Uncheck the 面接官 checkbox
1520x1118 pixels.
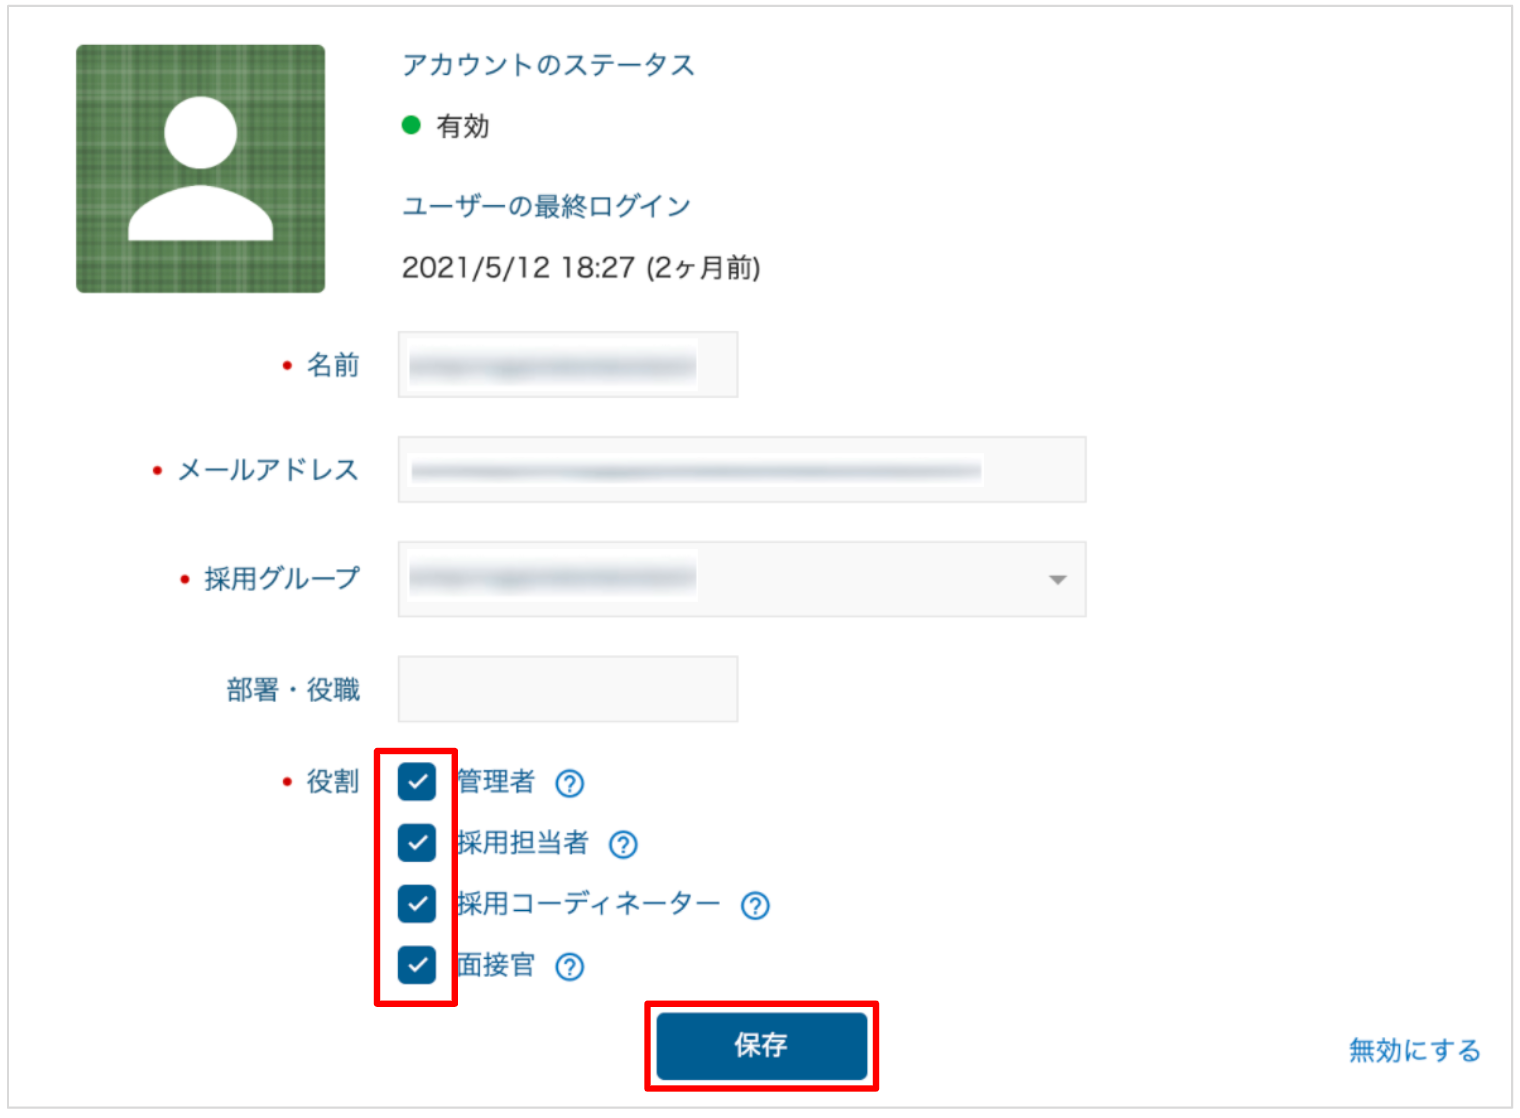pos(417,965)
